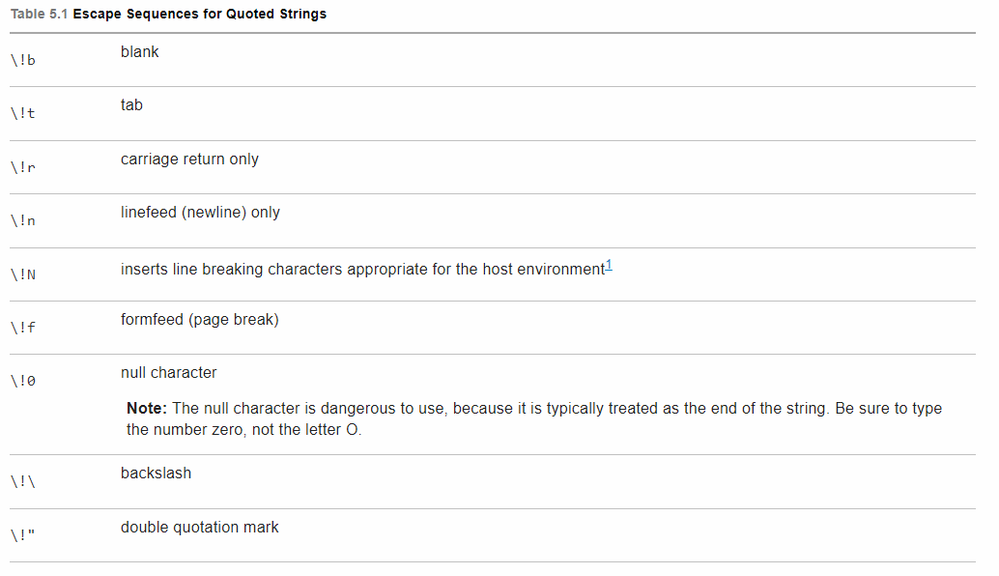
Task: Select the 'tab' description text
Action: 132,105
